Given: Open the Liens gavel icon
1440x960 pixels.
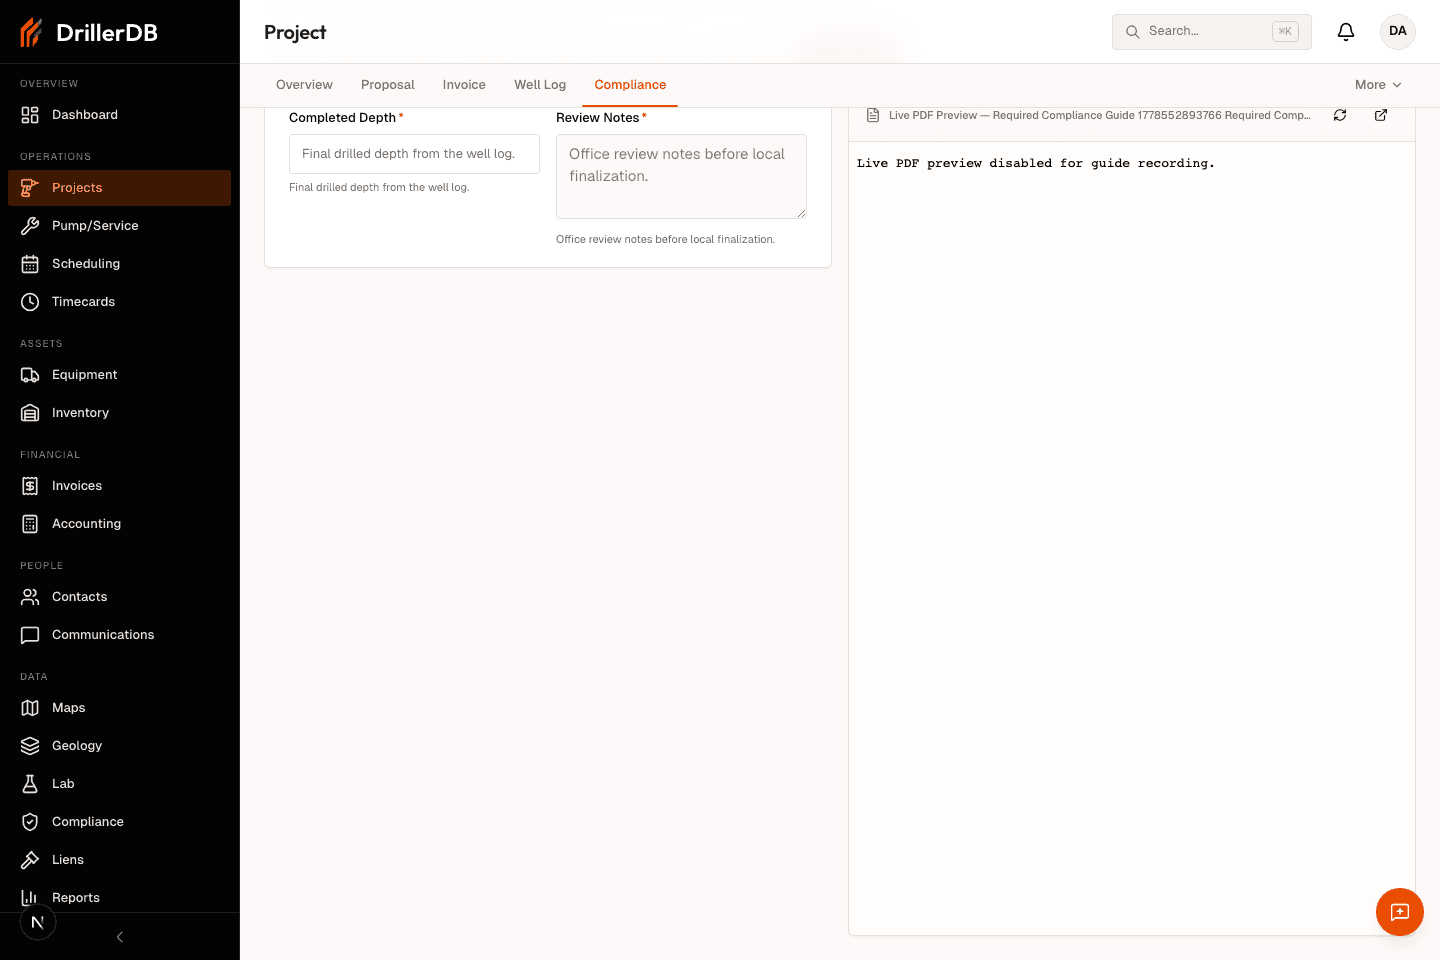Looking at the screenshot, I should tap(30, 860).
